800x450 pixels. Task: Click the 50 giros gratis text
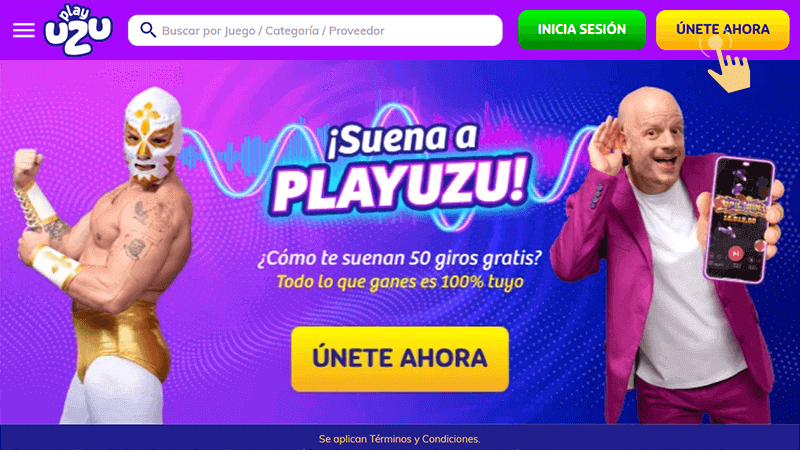(476, 258)
